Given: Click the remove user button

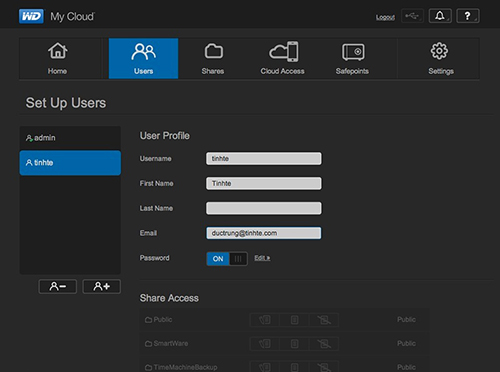Looking at the screenshot, I should [x=58, y=286].
